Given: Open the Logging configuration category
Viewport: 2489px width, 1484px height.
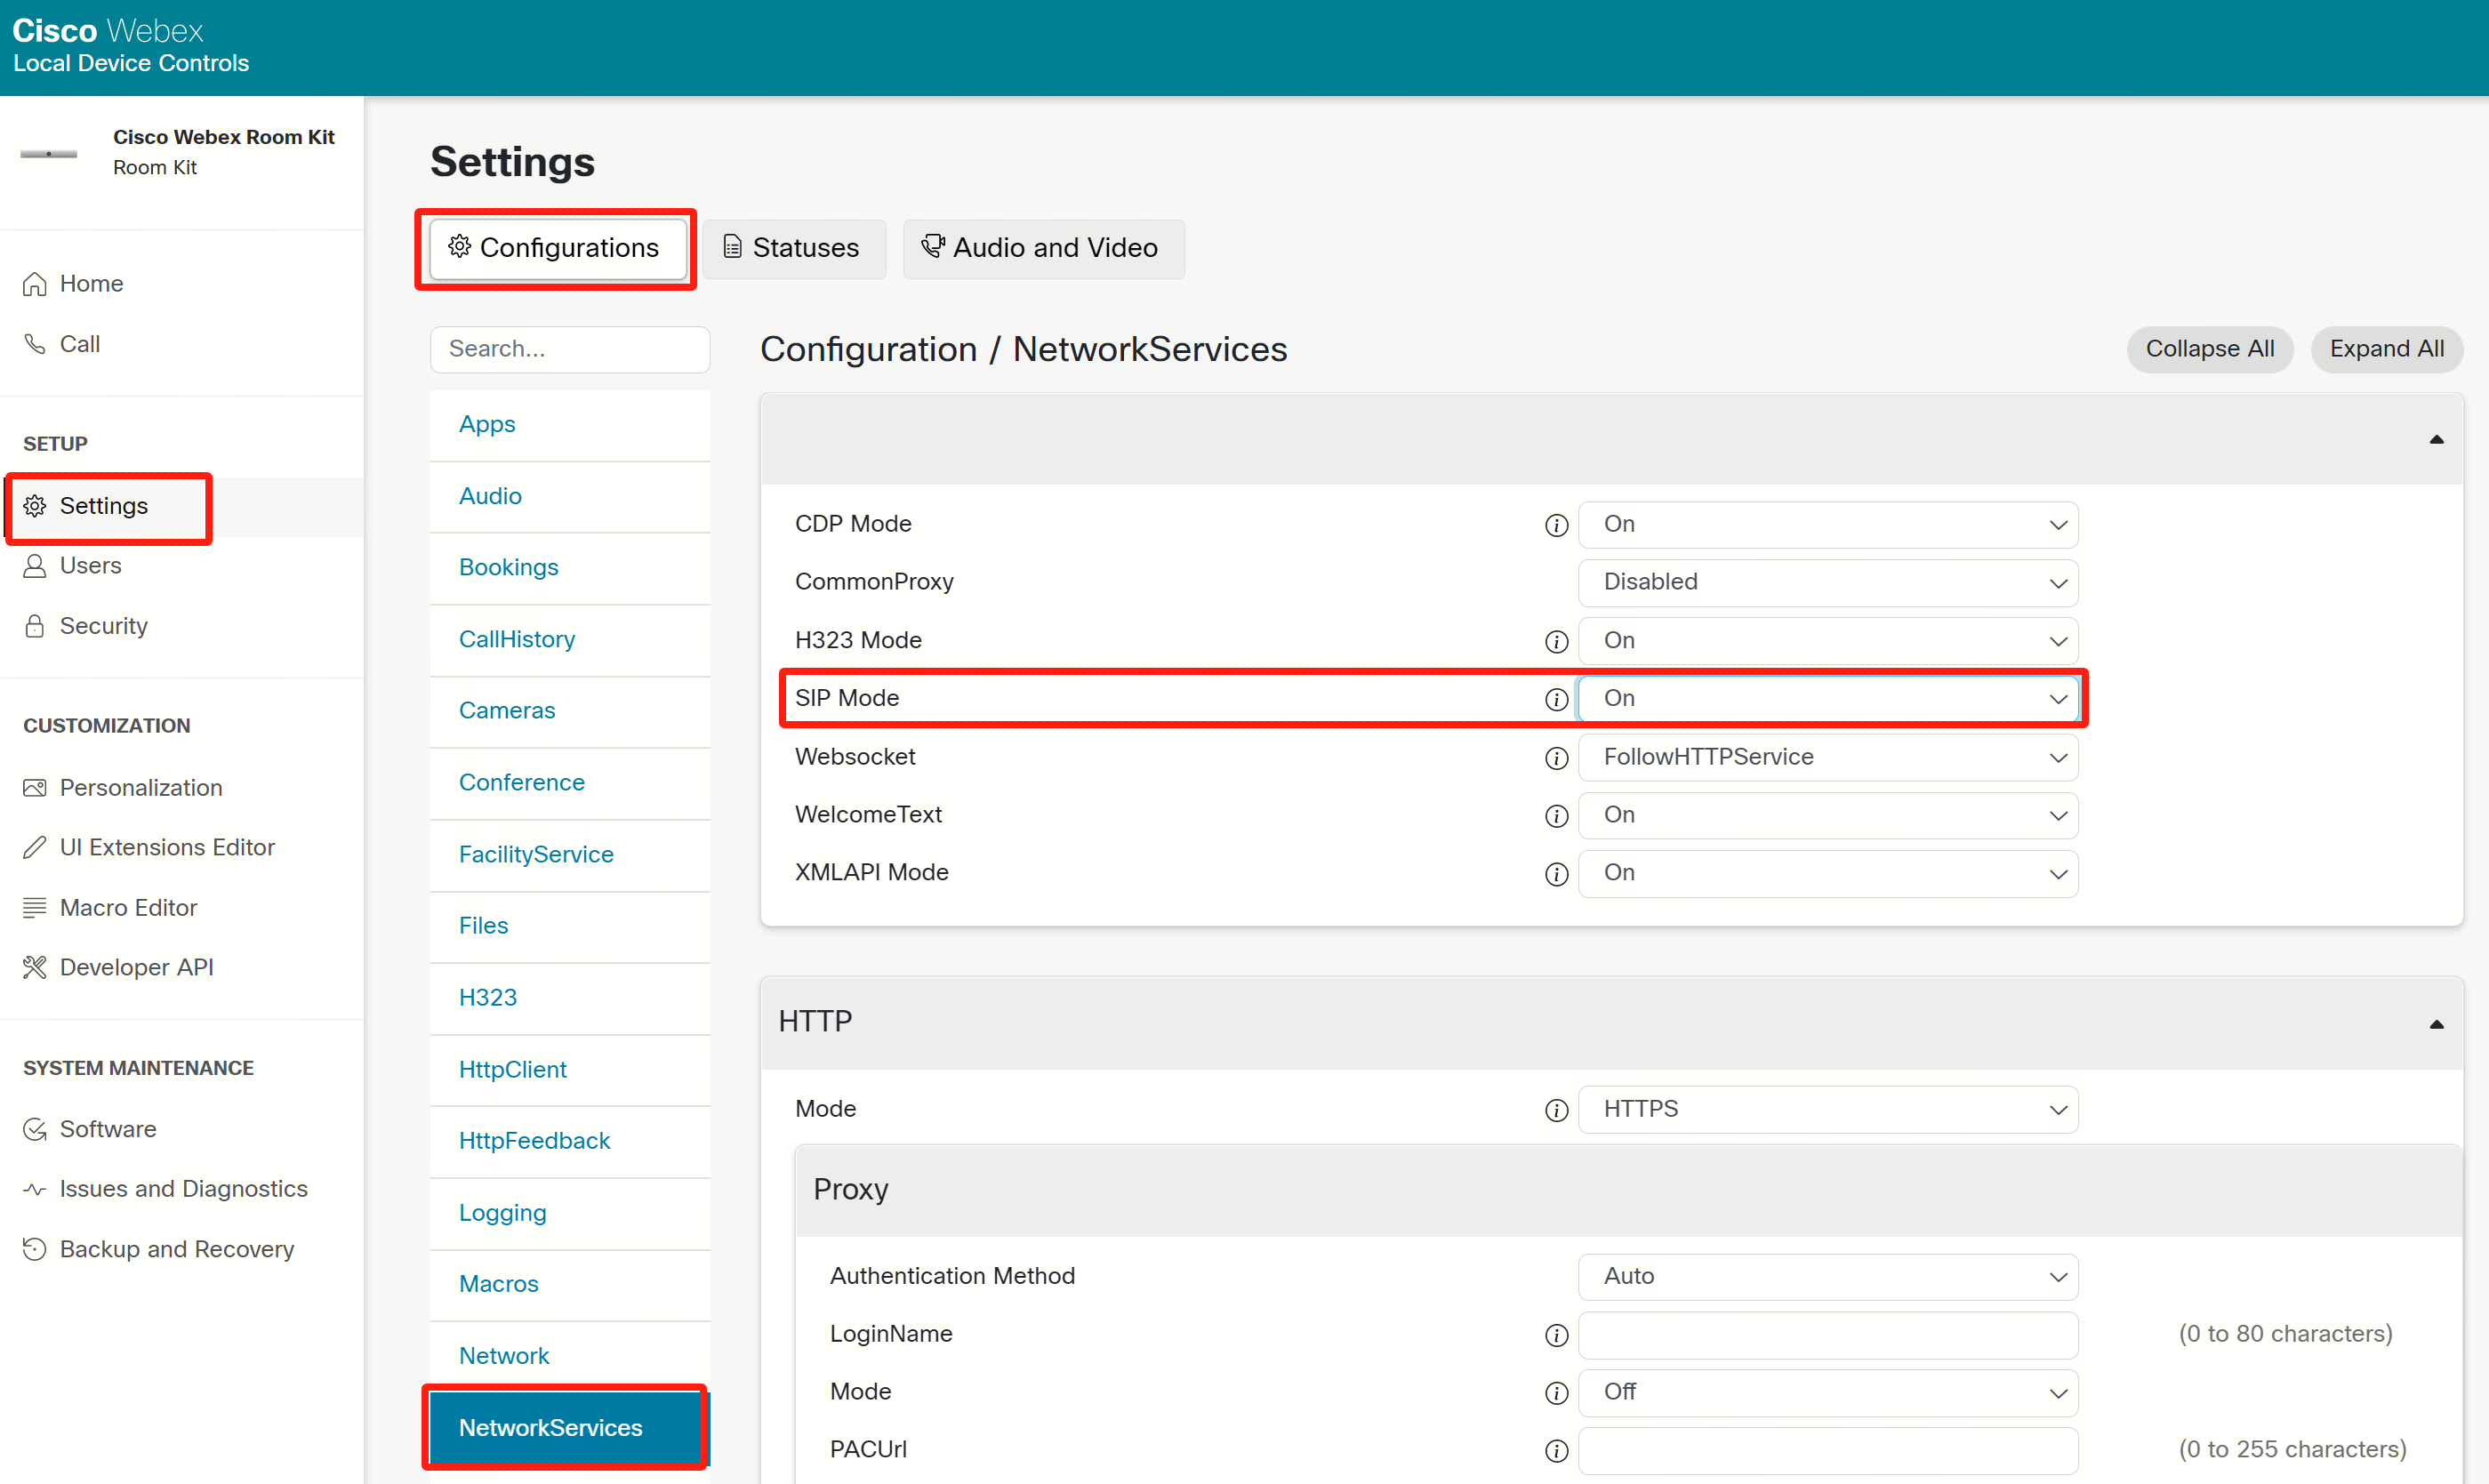Looking at the screenshot, I should pyautogui.click(x=570, y=1213).
